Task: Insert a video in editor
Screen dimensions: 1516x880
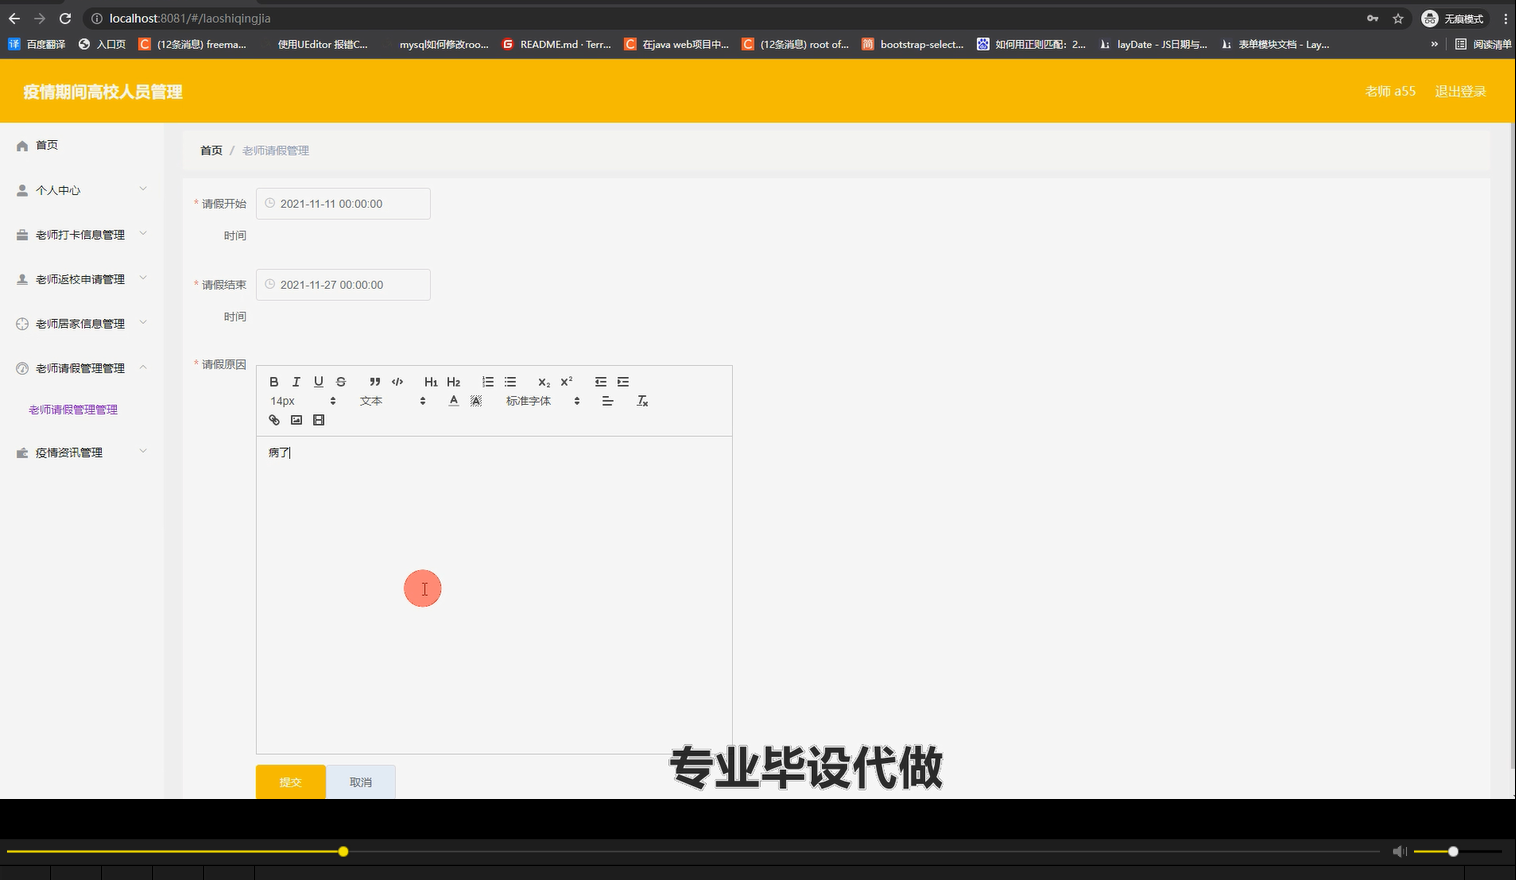Action: click(319, 420)
